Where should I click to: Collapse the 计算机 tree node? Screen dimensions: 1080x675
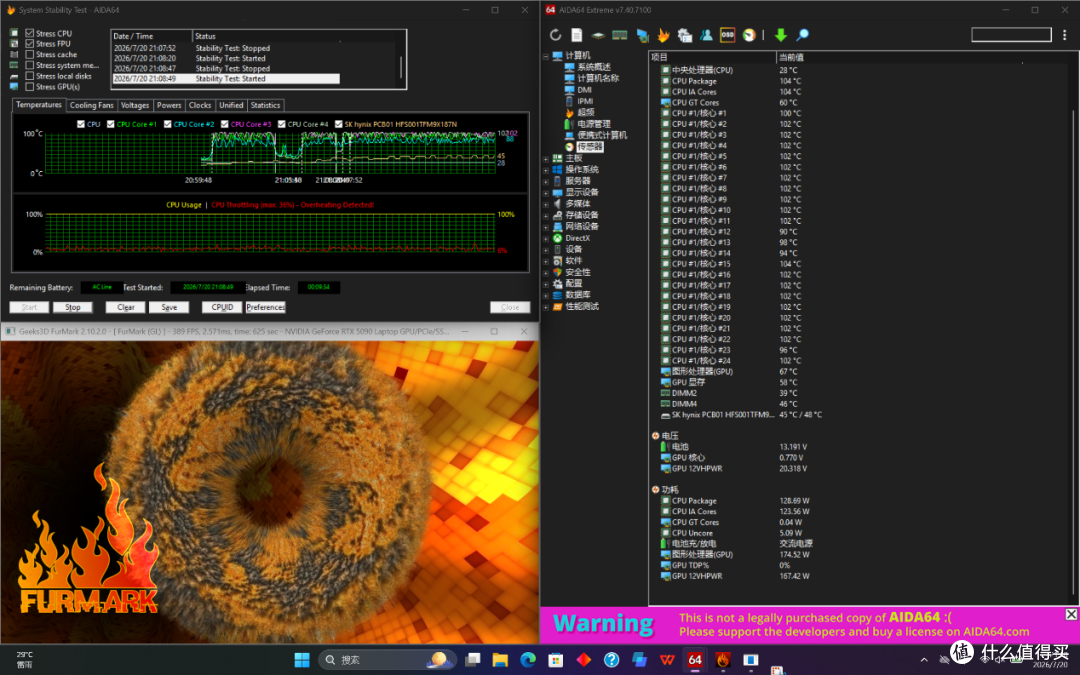coord(546,56)
